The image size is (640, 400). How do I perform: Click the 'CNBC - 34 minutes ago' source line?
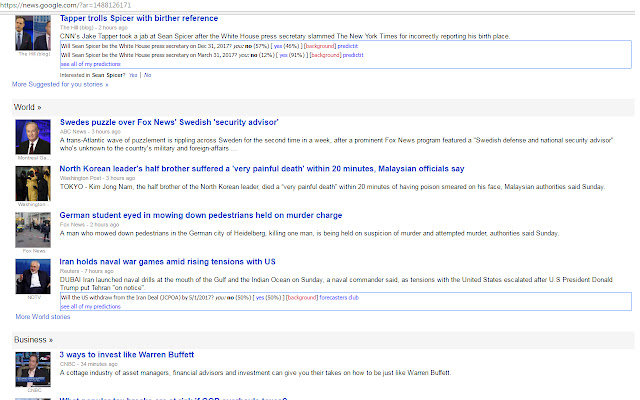(x=89, y=364)
